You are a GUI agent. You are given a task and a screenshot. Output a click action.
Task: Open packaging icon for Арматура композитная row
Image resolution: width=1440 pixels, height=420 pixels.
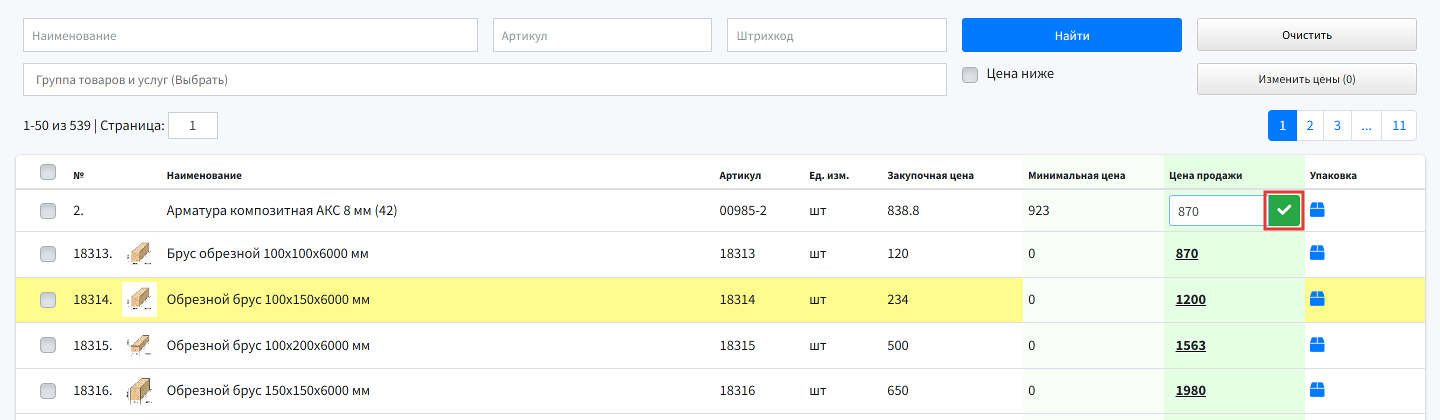point(1317,210)
